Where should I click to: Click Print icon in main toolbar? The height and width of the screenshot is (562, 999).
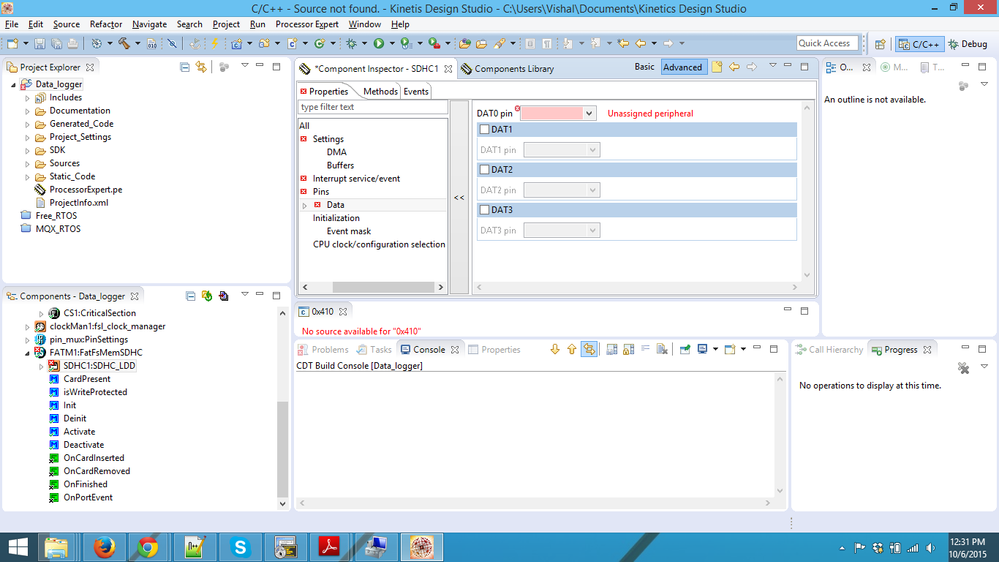pyautogui.click(x=73, y=43)
